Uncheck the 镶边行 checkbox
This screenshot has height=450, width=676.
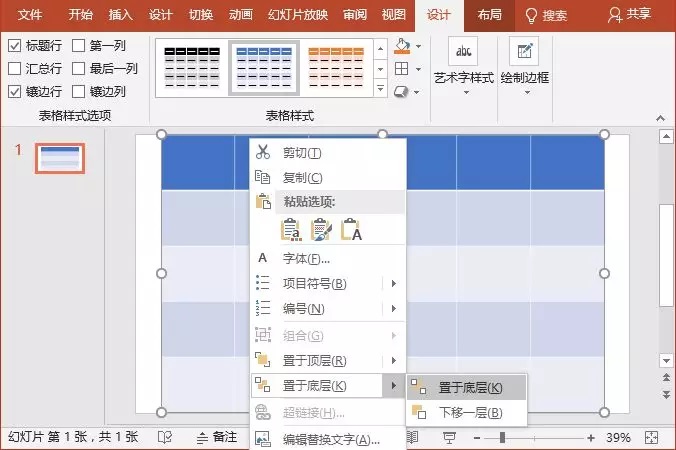15,91
